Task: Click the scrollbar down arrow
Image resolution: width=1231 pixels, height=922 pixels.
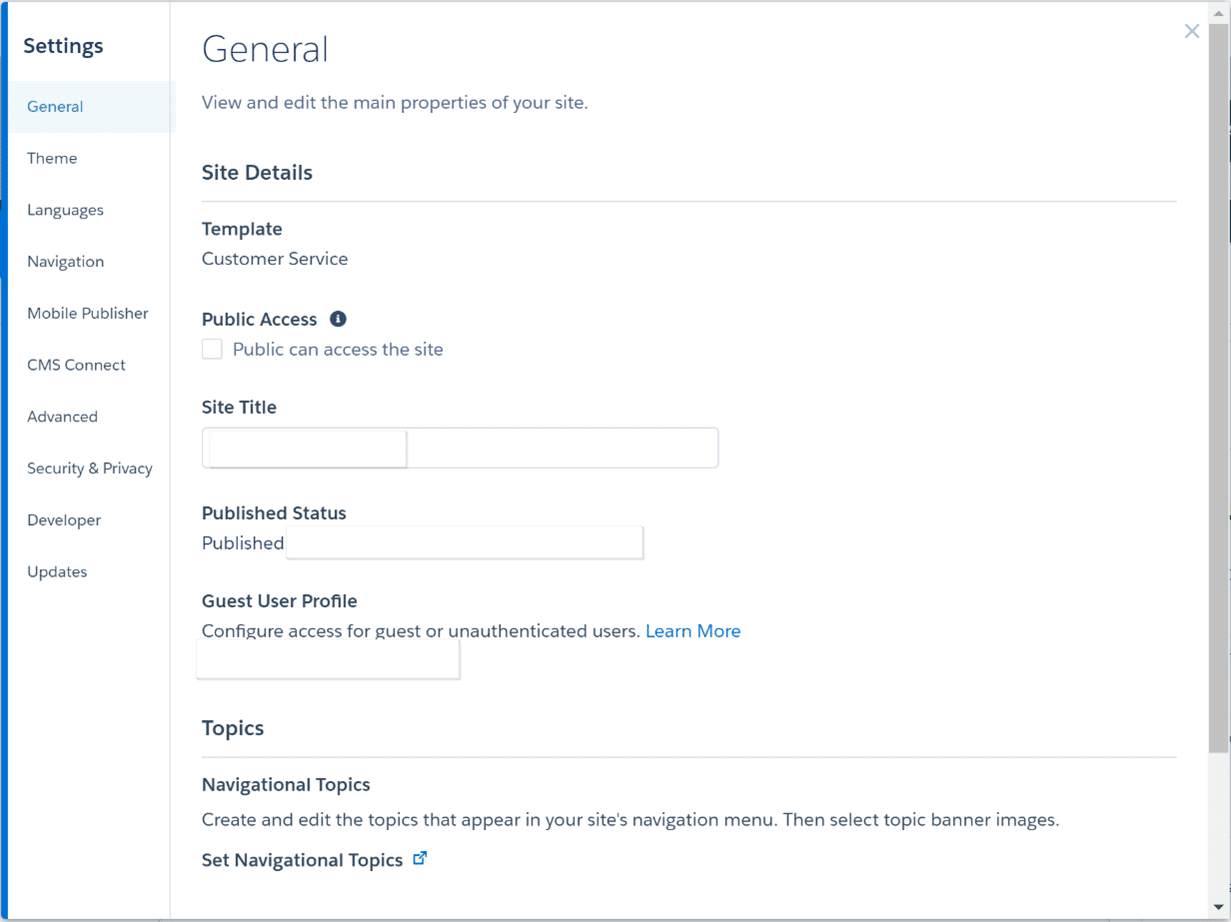Action: (x=1218, y=907)
